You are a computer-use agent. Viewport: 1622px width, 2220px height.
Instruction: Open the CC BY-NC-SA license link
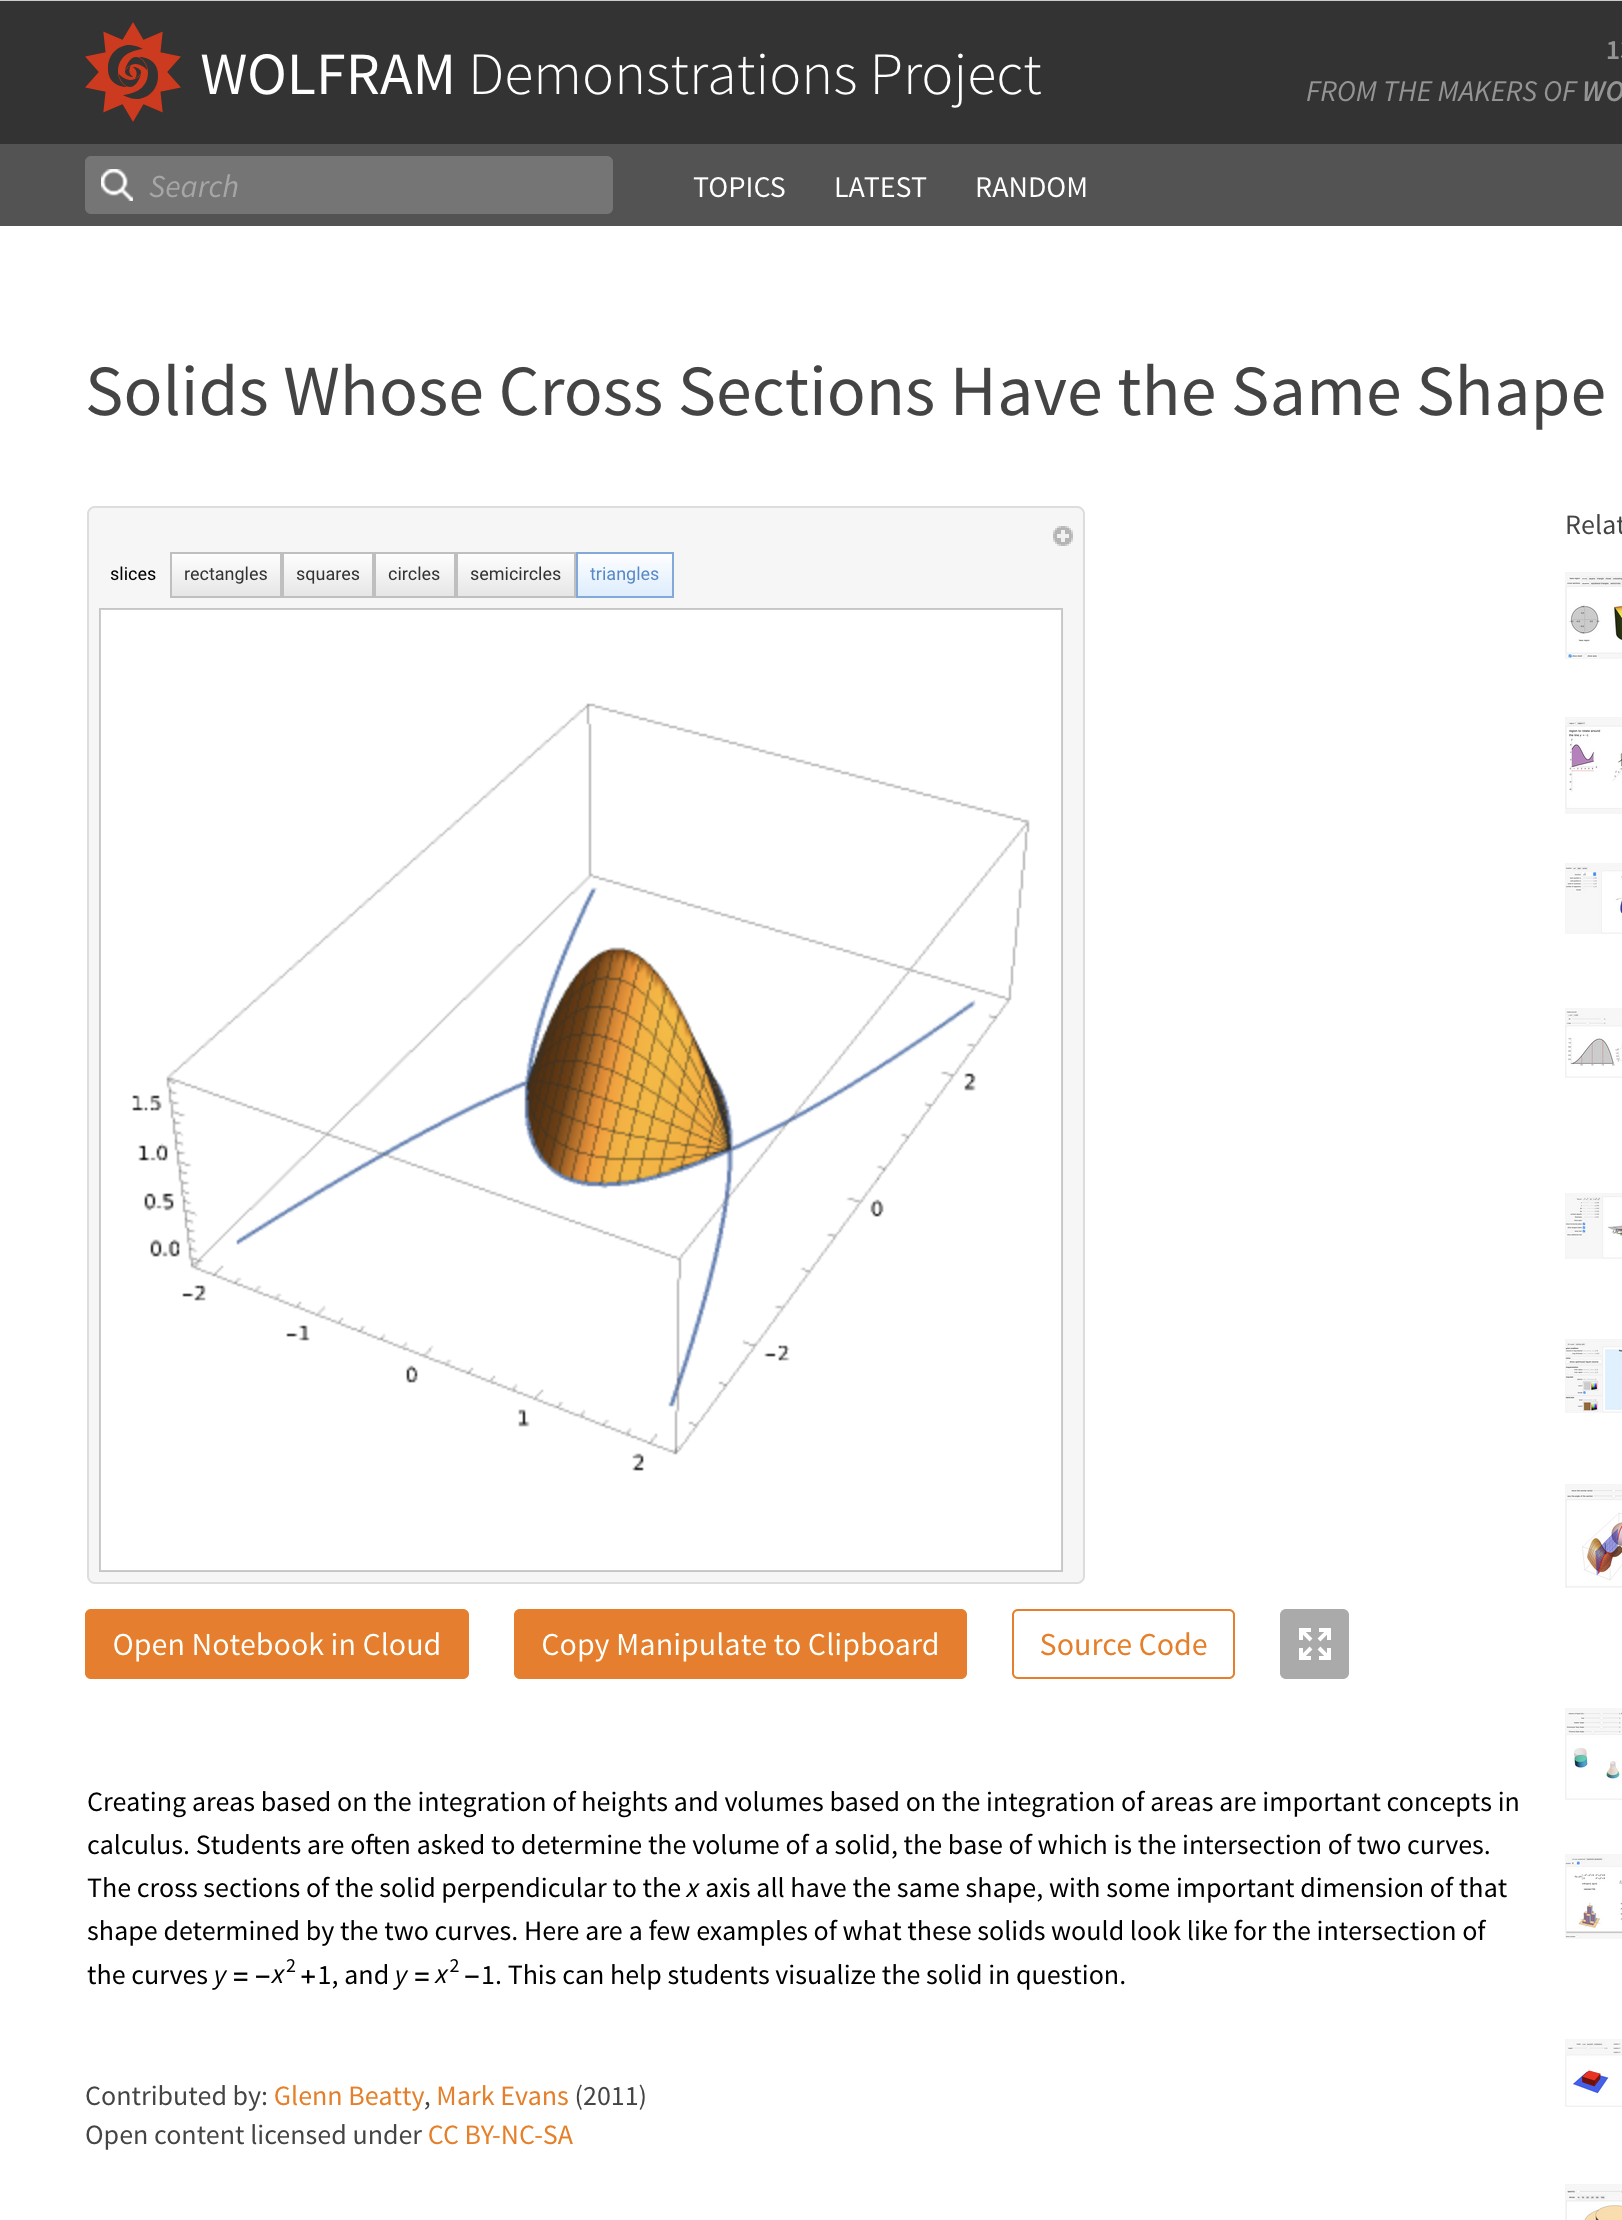click(500, 2135)
